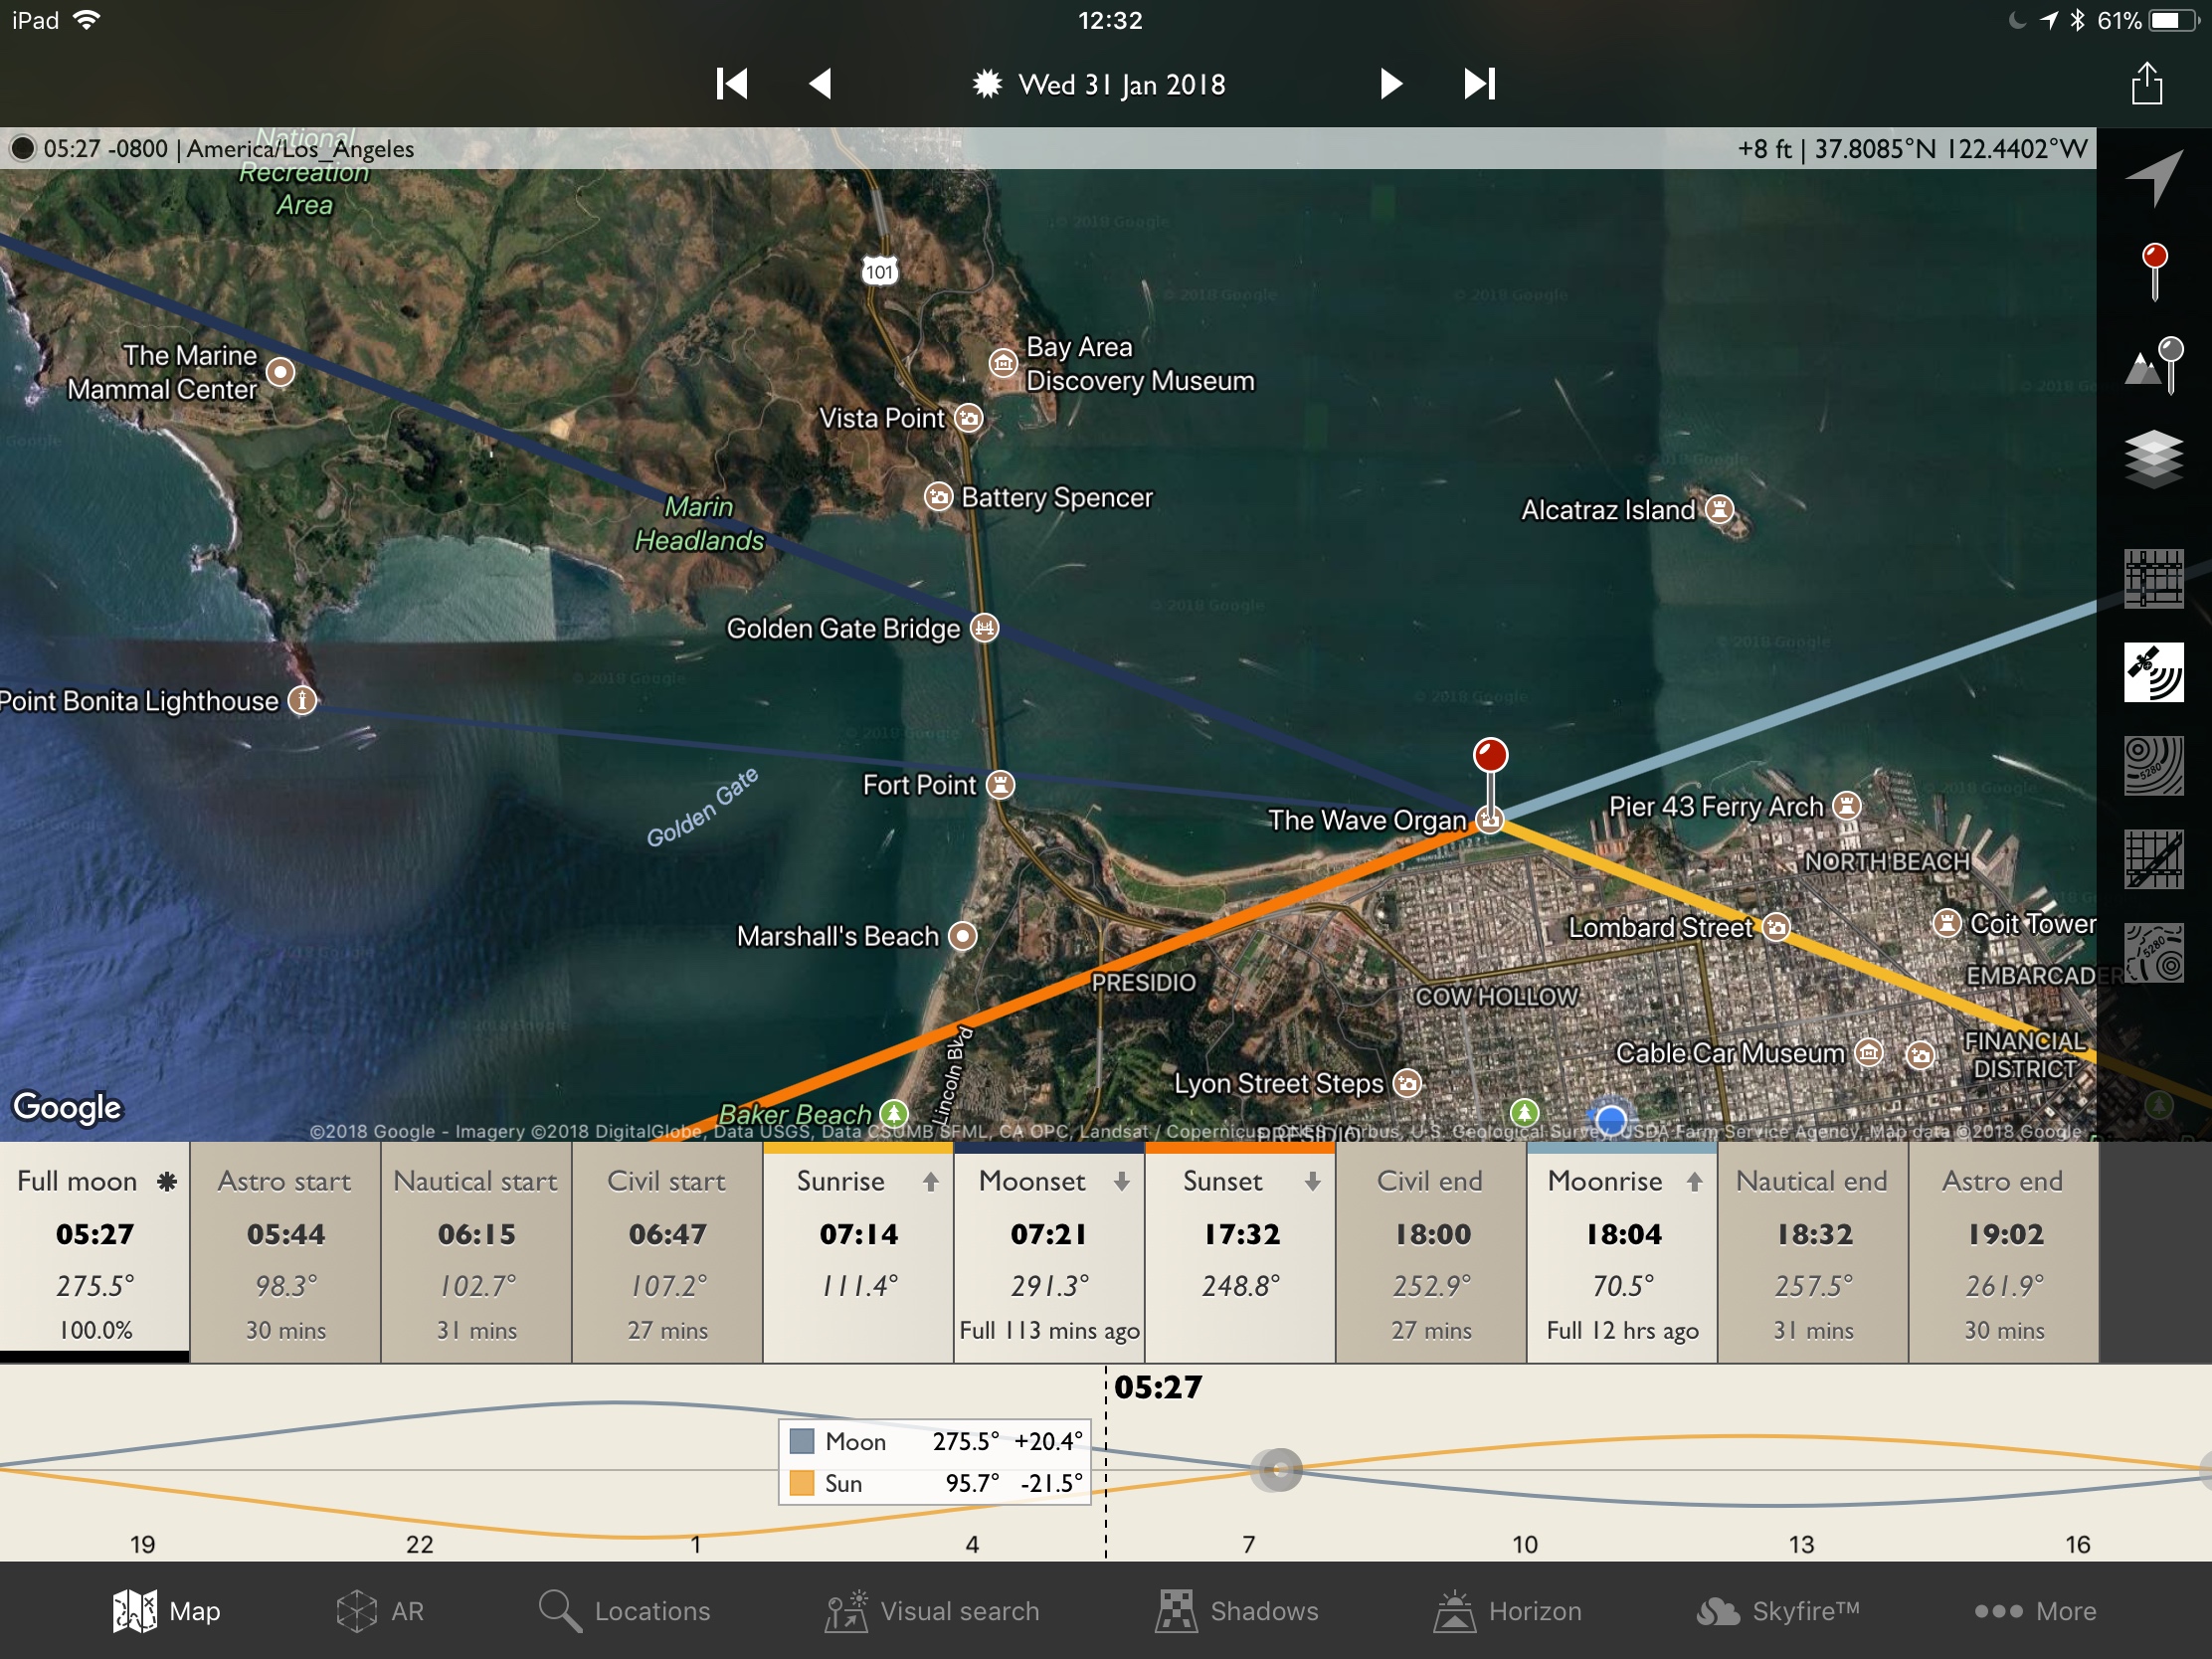The image size is (2212, 1659).
Task: Open the Horizon tab
Action: click(1508, 1611)
